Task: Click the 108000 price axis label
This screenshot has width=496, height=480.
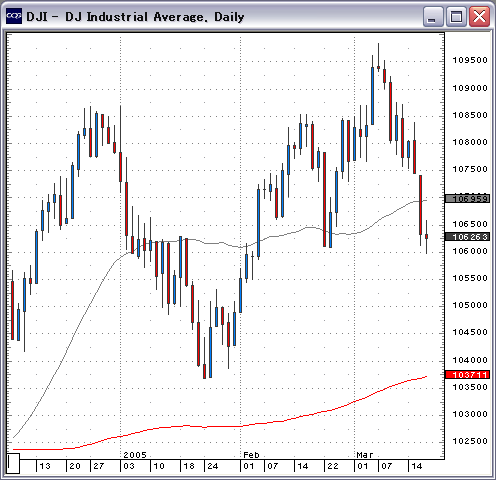Action: tap(470, 142)
